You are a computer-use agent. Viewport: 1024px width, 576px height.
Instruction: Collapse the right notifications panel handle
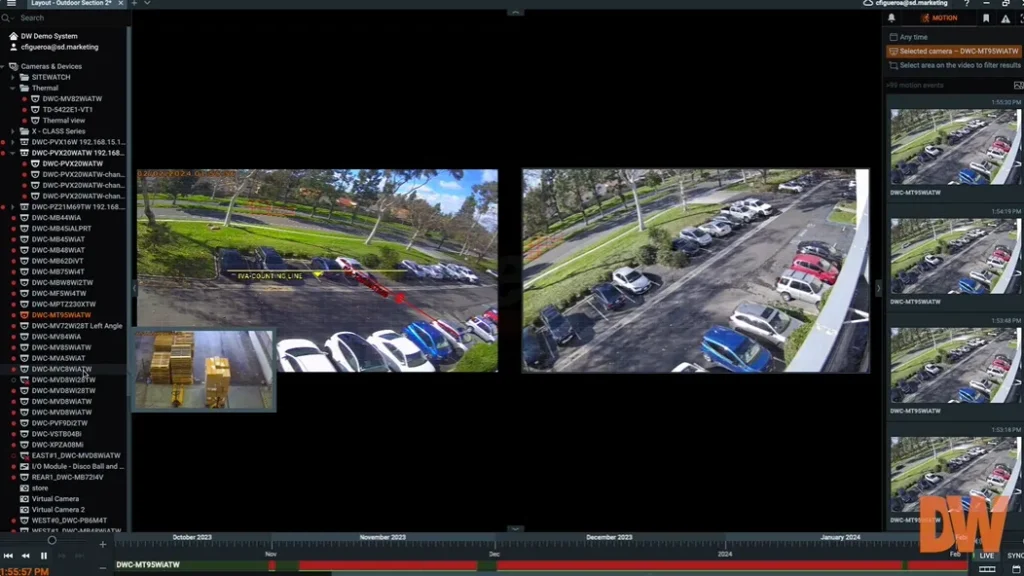[x=878, y=288]
